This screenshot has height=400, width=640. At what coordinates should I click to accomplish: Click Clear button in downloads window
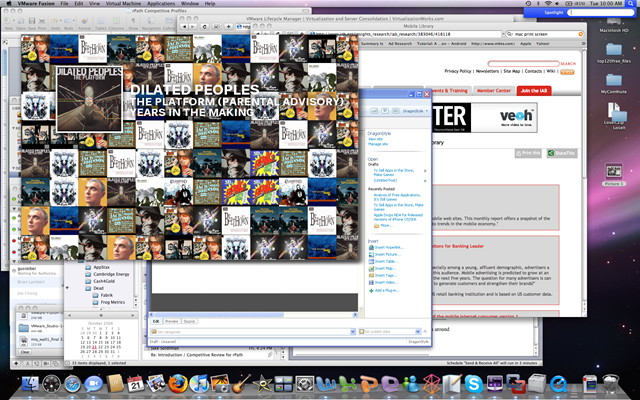click(25, 352)
